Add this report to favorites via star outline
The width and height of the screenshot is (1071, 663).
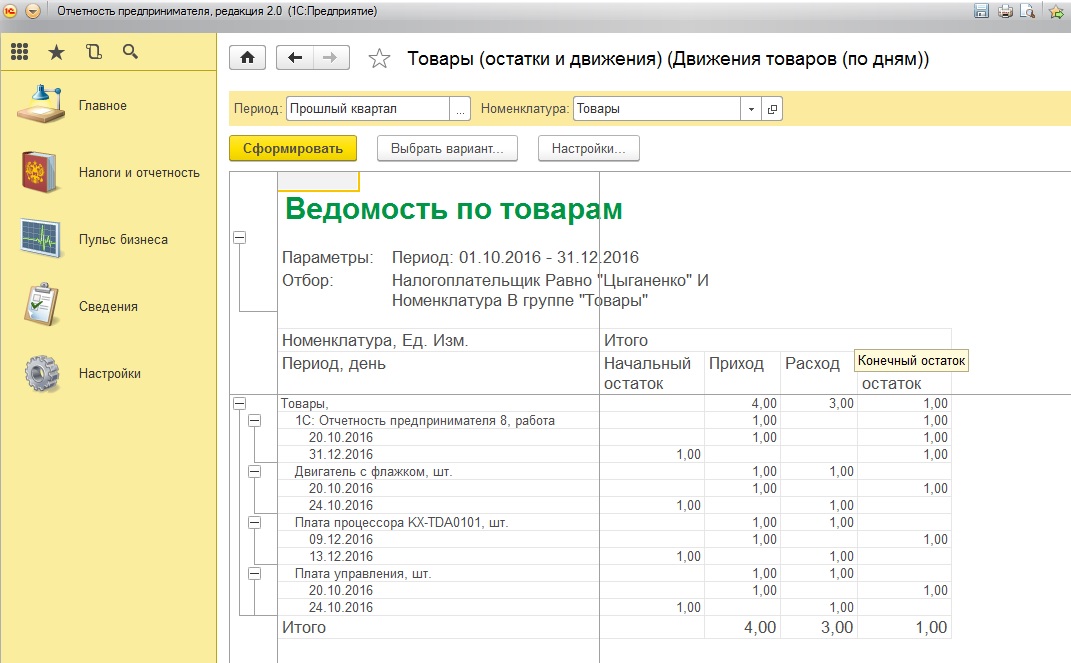point(379,59)
